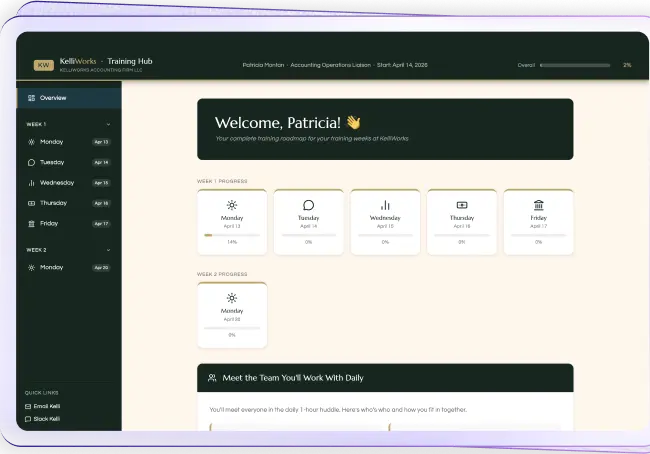Open the Overview sidebar item
The width and height of the screenshot is (650, 454).
[69, 98]
